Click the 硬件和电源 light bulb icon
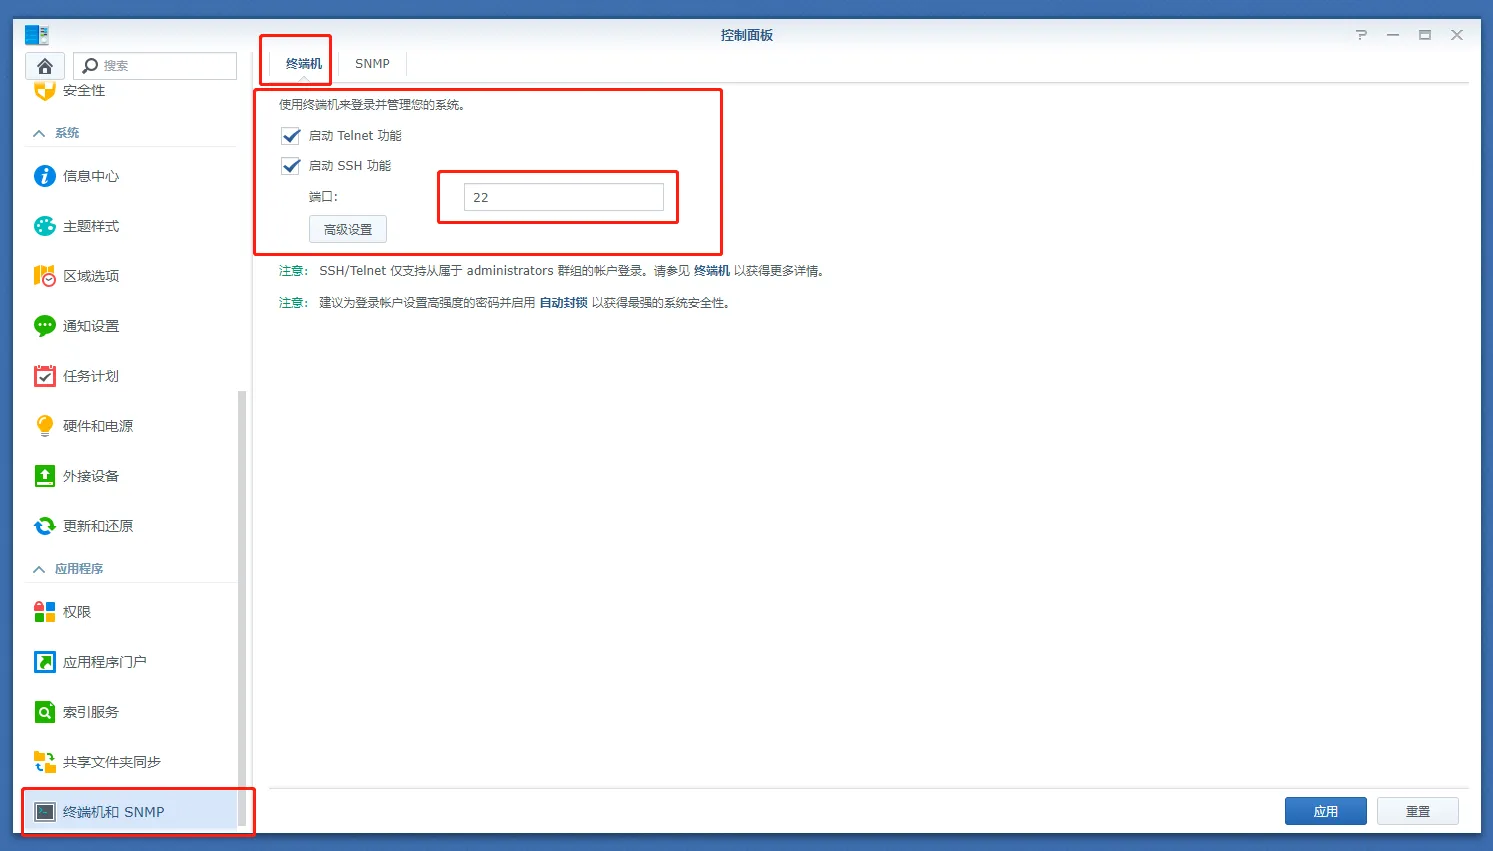Screen dimensions: 1493x851 [45, 426]
